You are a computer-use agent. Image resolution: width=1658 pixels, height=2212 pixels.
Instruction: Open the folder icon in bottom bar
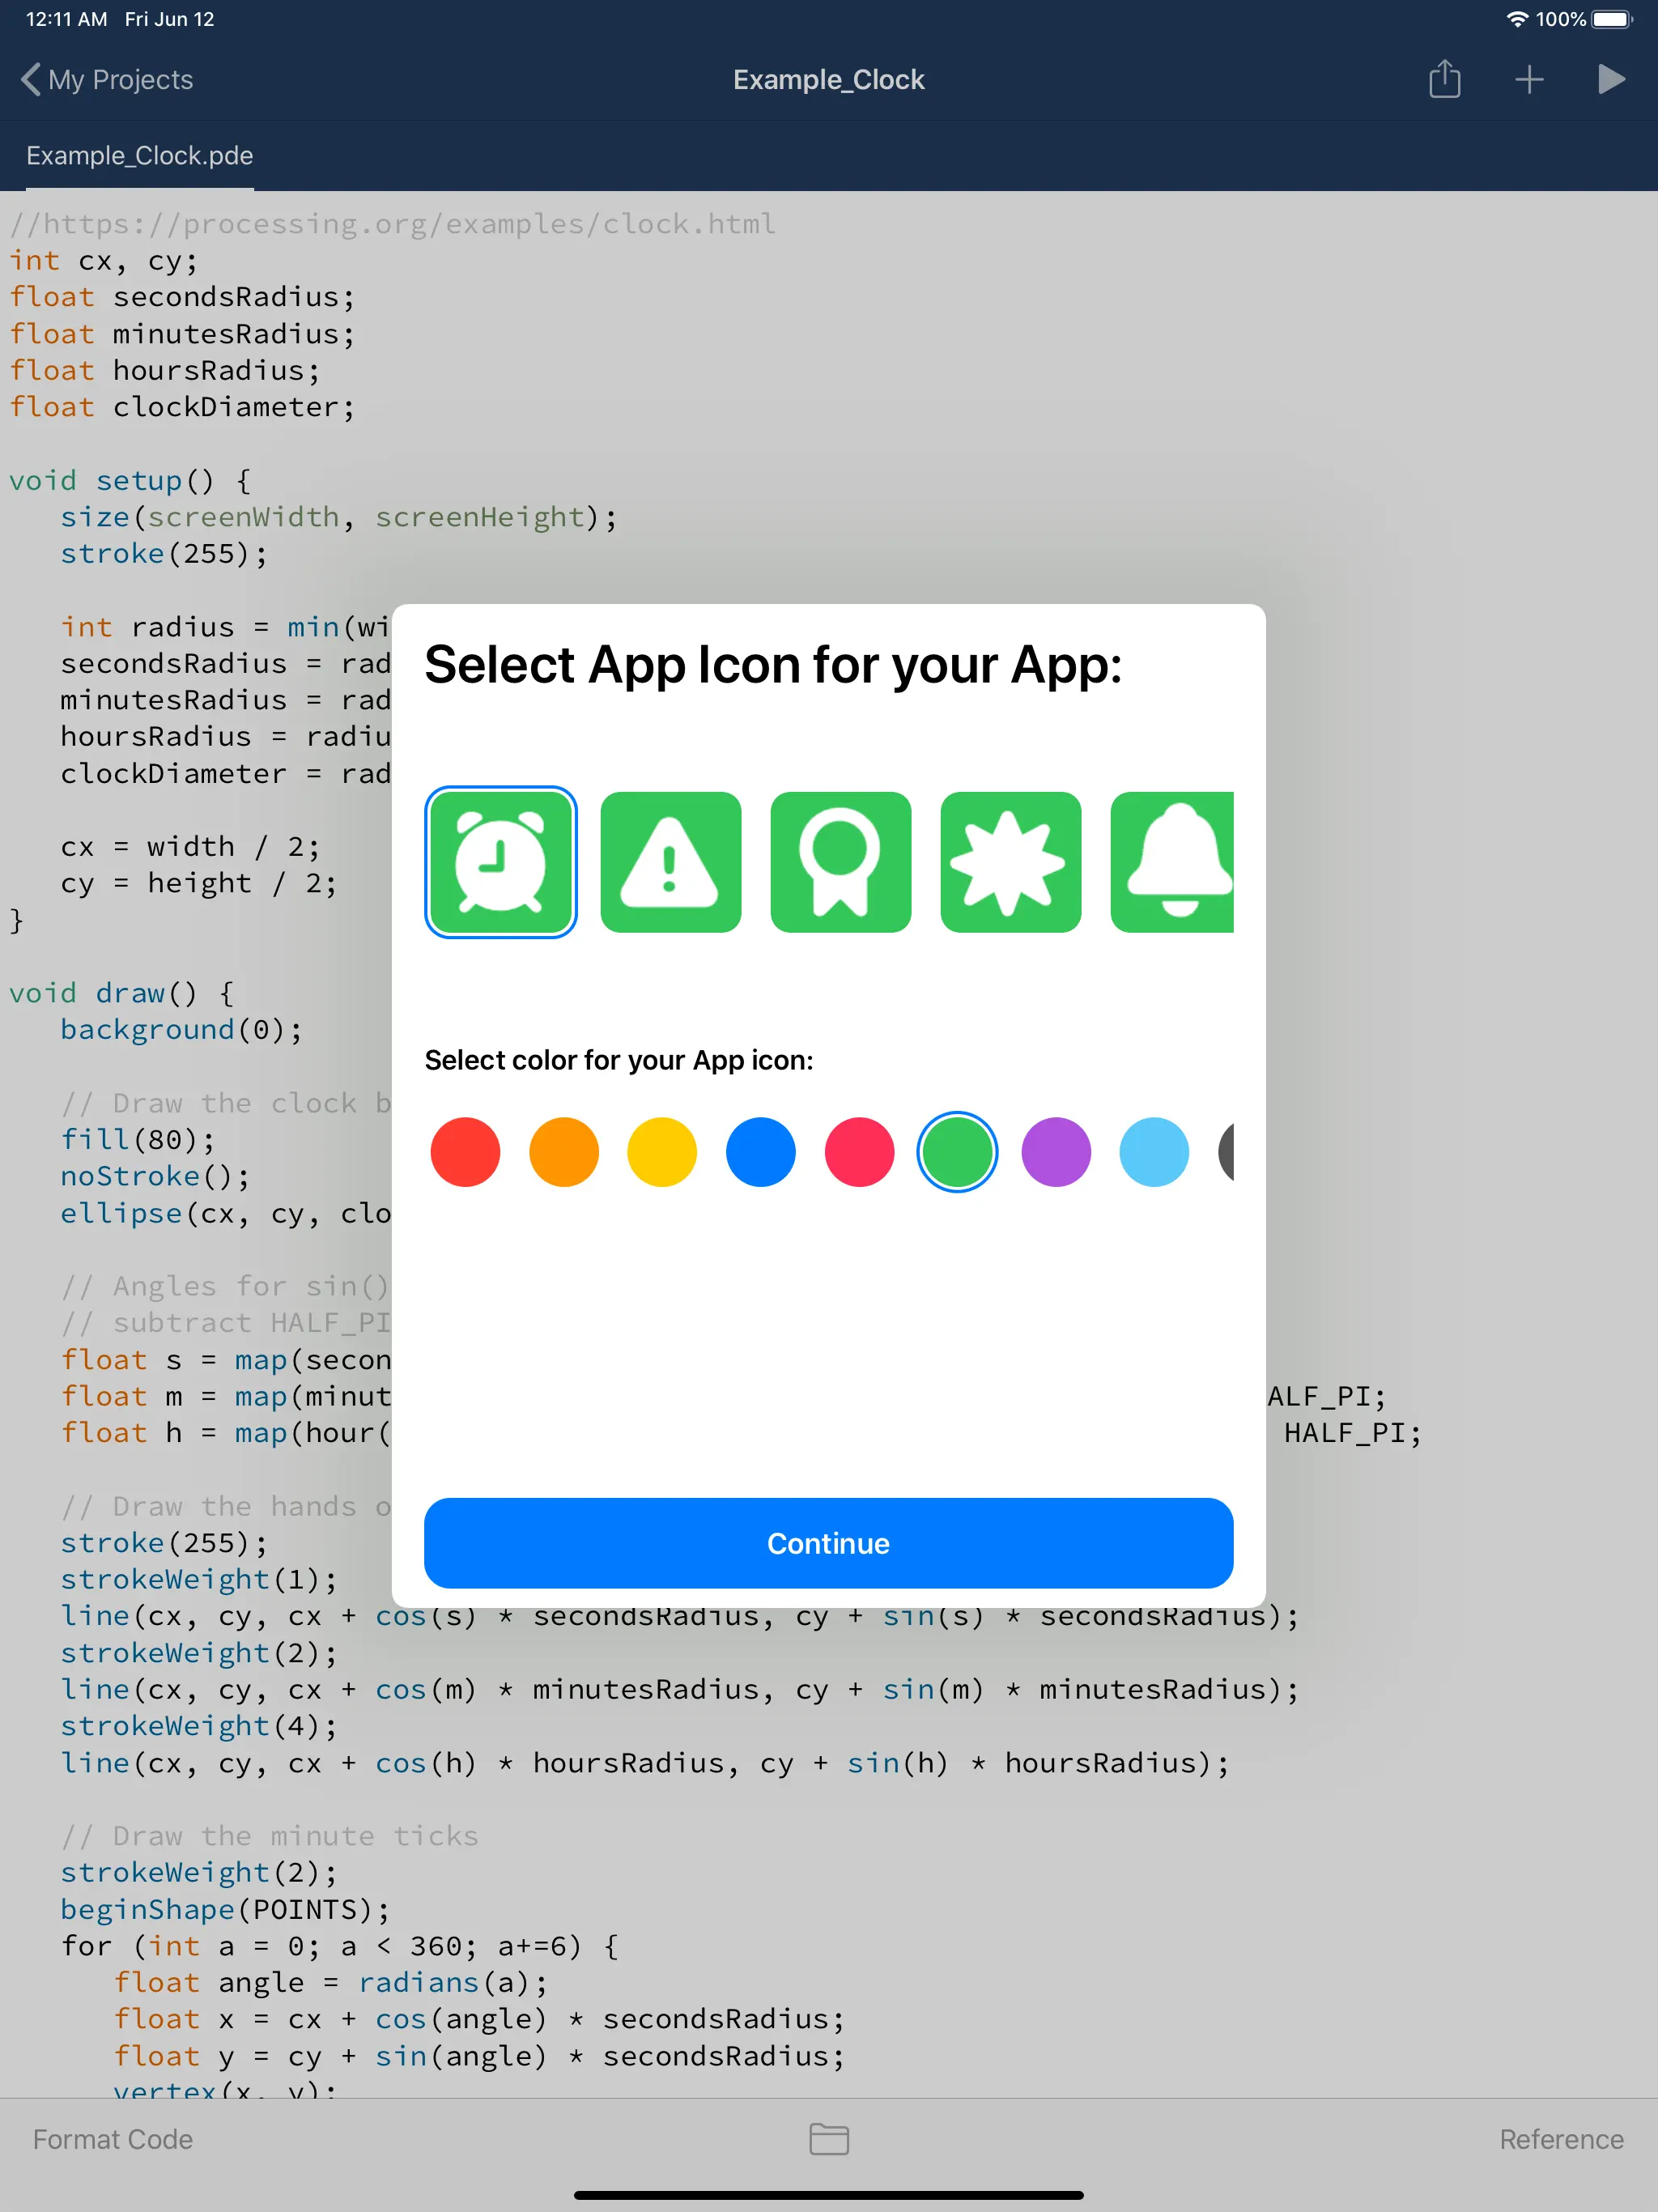coord(828,2139)
